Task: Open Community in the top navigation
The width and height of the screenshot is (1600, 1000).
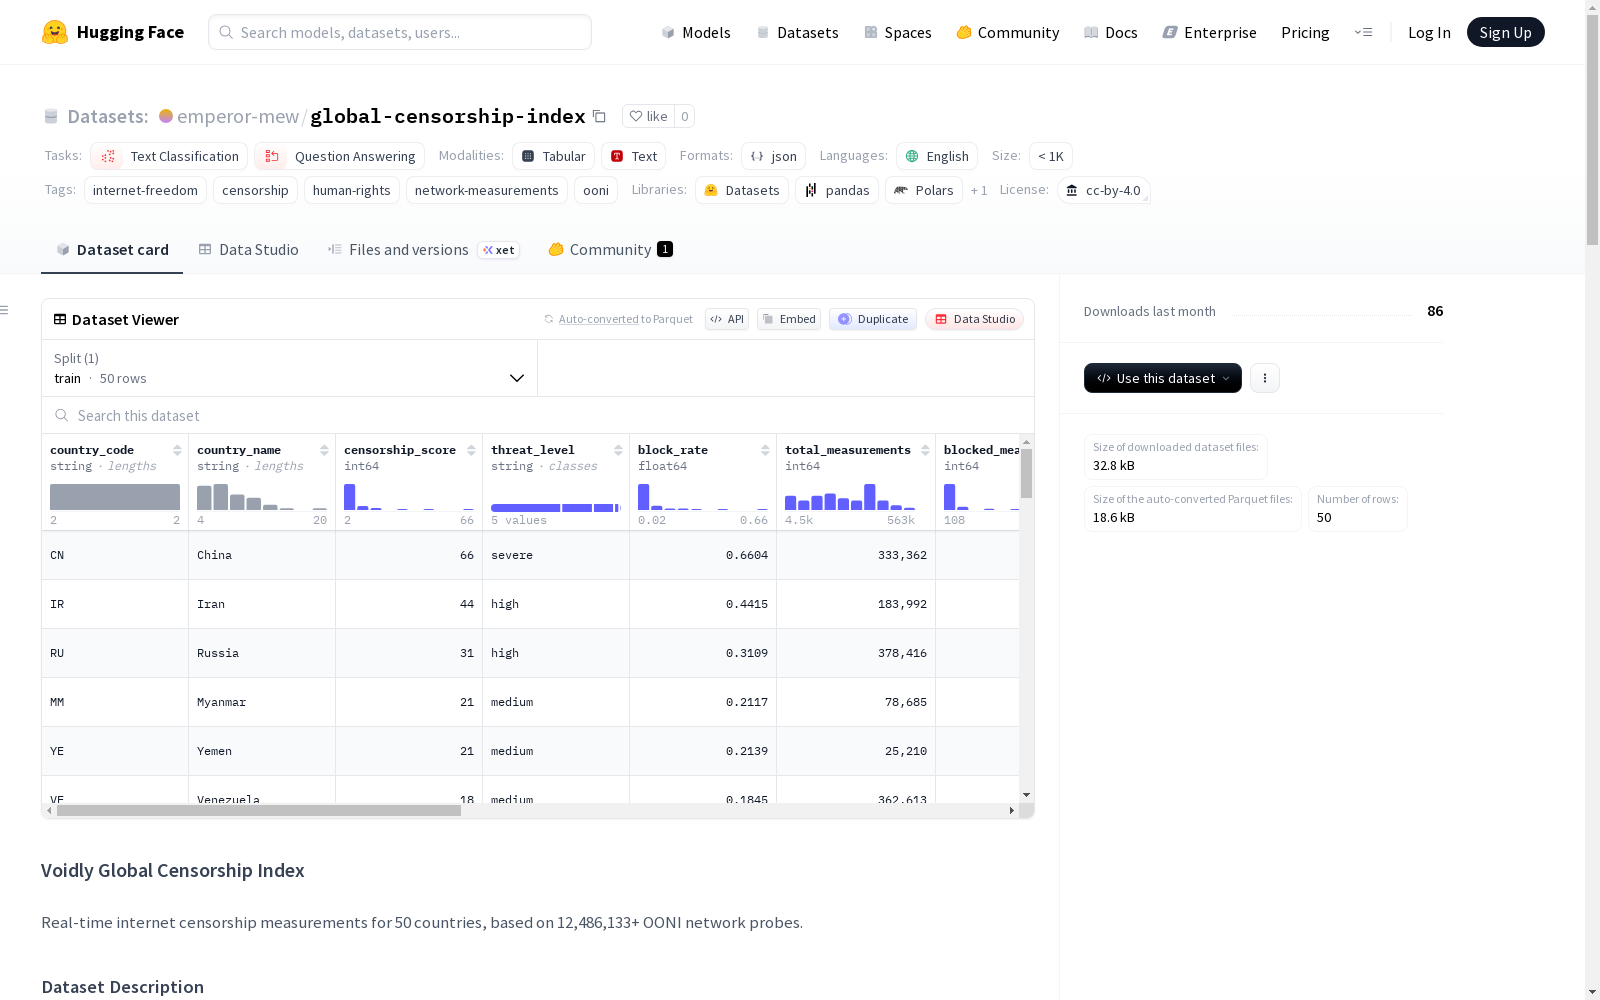Action: 1008,32
